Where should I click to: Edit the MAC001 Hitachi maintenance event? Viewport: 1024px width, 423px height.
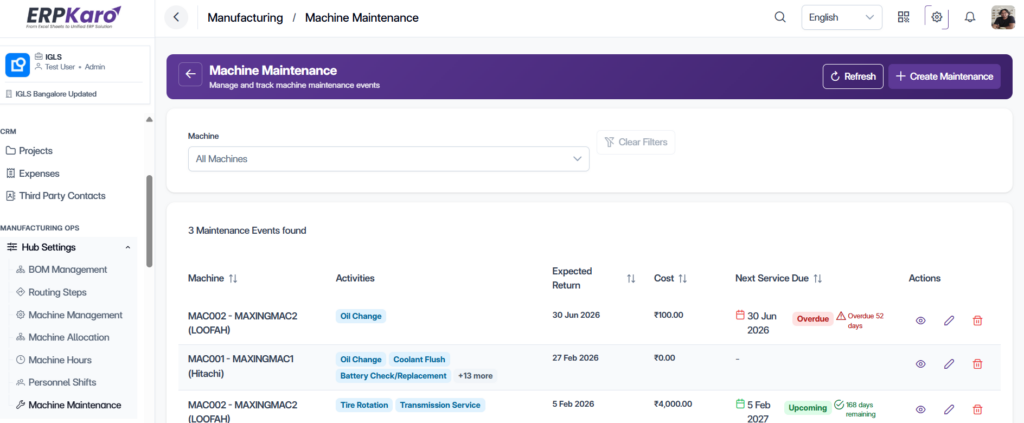[x=949, y=364]
